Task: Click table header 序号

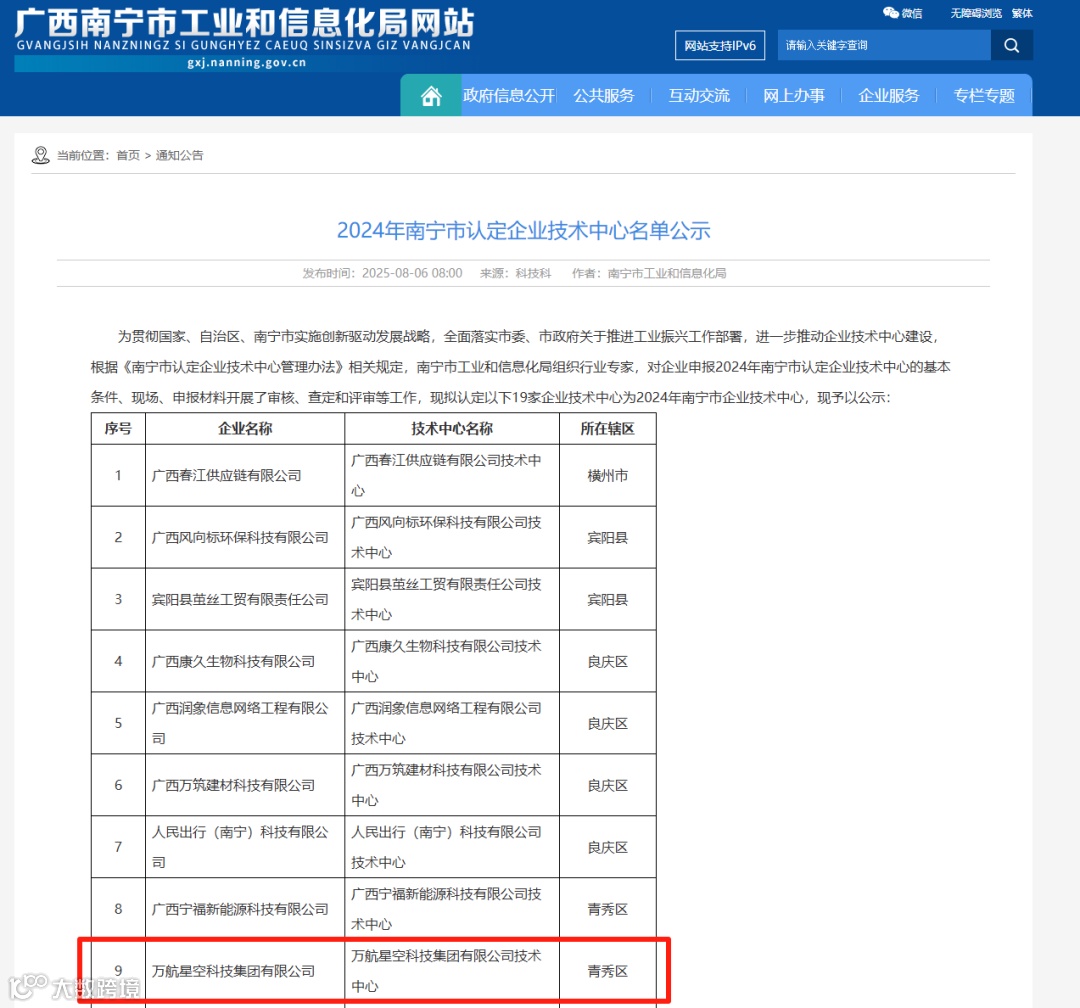Action: point(118,429)
